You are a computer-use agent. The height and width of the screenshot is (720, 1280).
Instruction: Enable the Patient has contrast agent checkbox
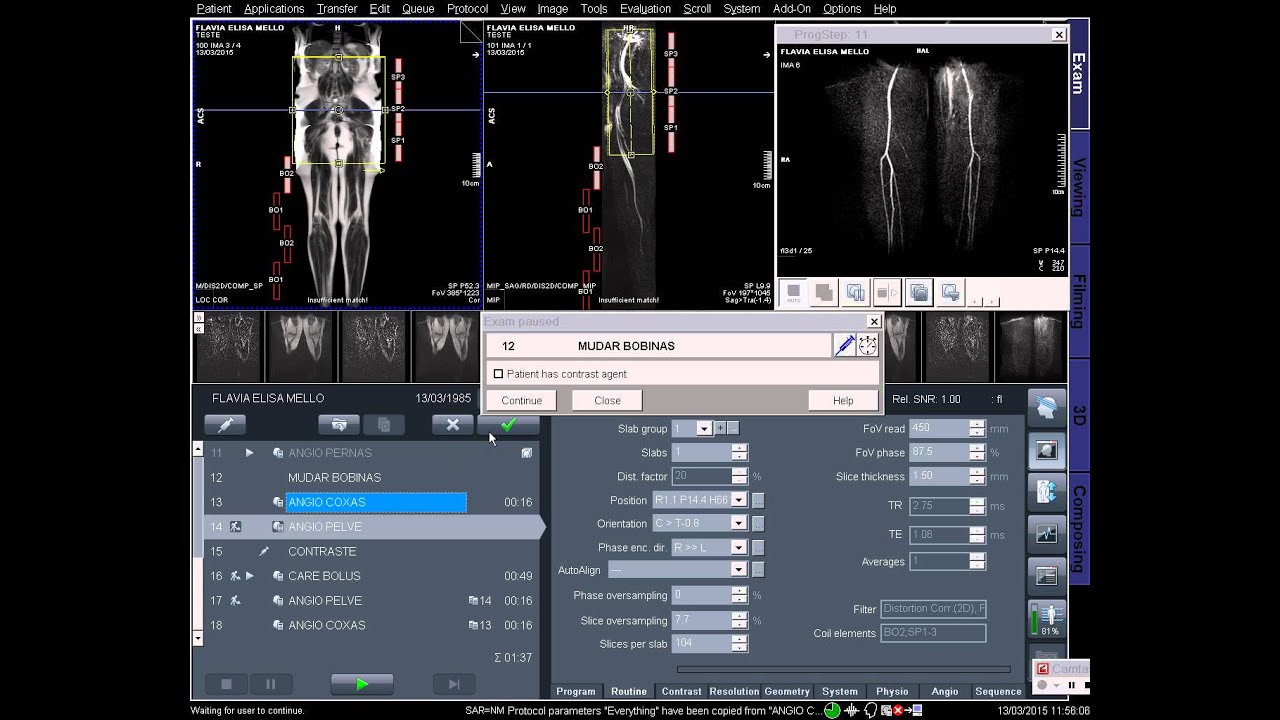coord(498,374)
